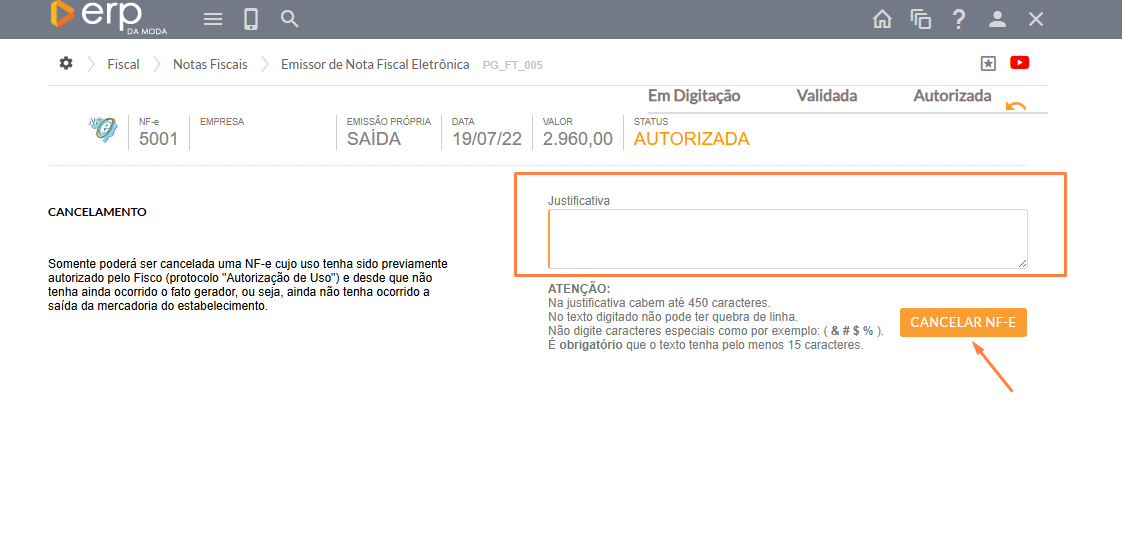Image resolution: width=1122 pixels, height=547 pixels.
Task: Open YouTube tutorial video icon
Action: [1019, 63]
